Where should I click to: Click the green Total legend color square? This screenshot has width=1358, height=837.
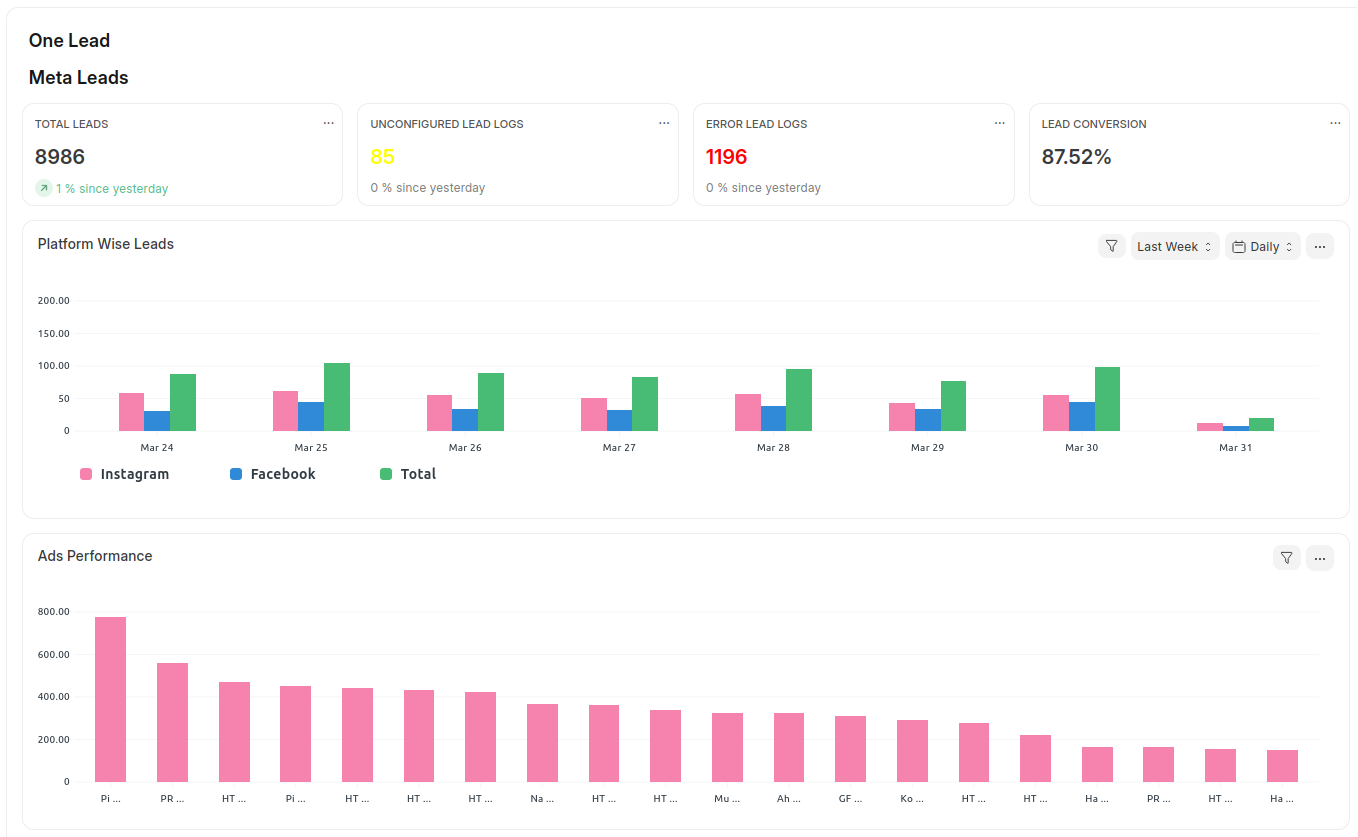point(386,474)
